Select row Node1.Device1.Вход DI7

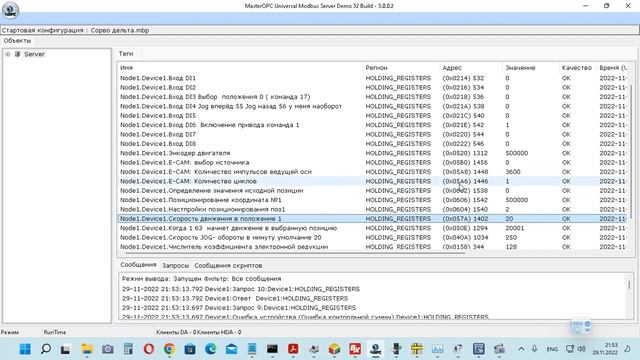(x=373, y=134)
